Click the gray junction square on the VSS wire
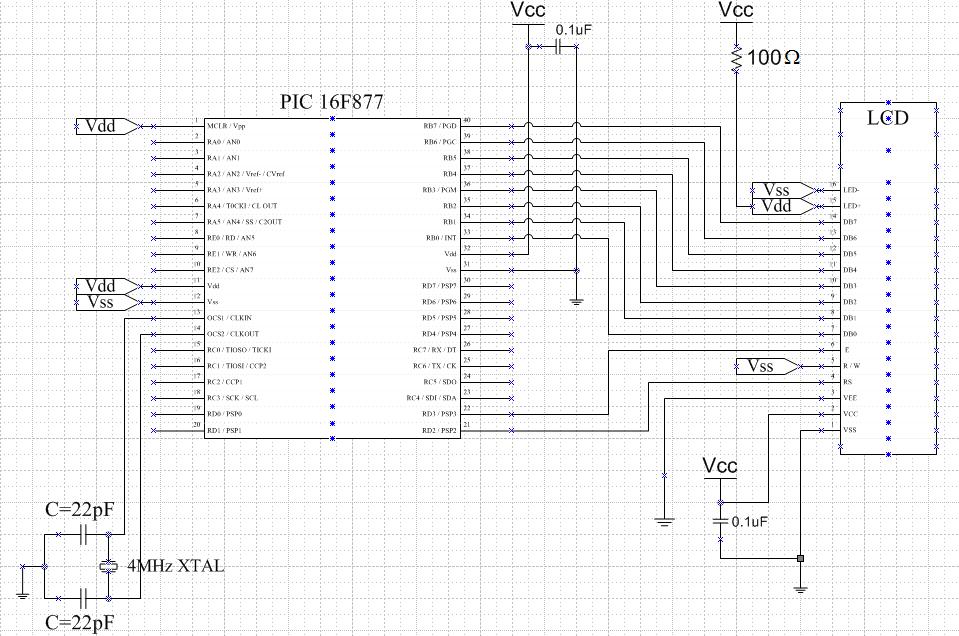 (800, 558)
